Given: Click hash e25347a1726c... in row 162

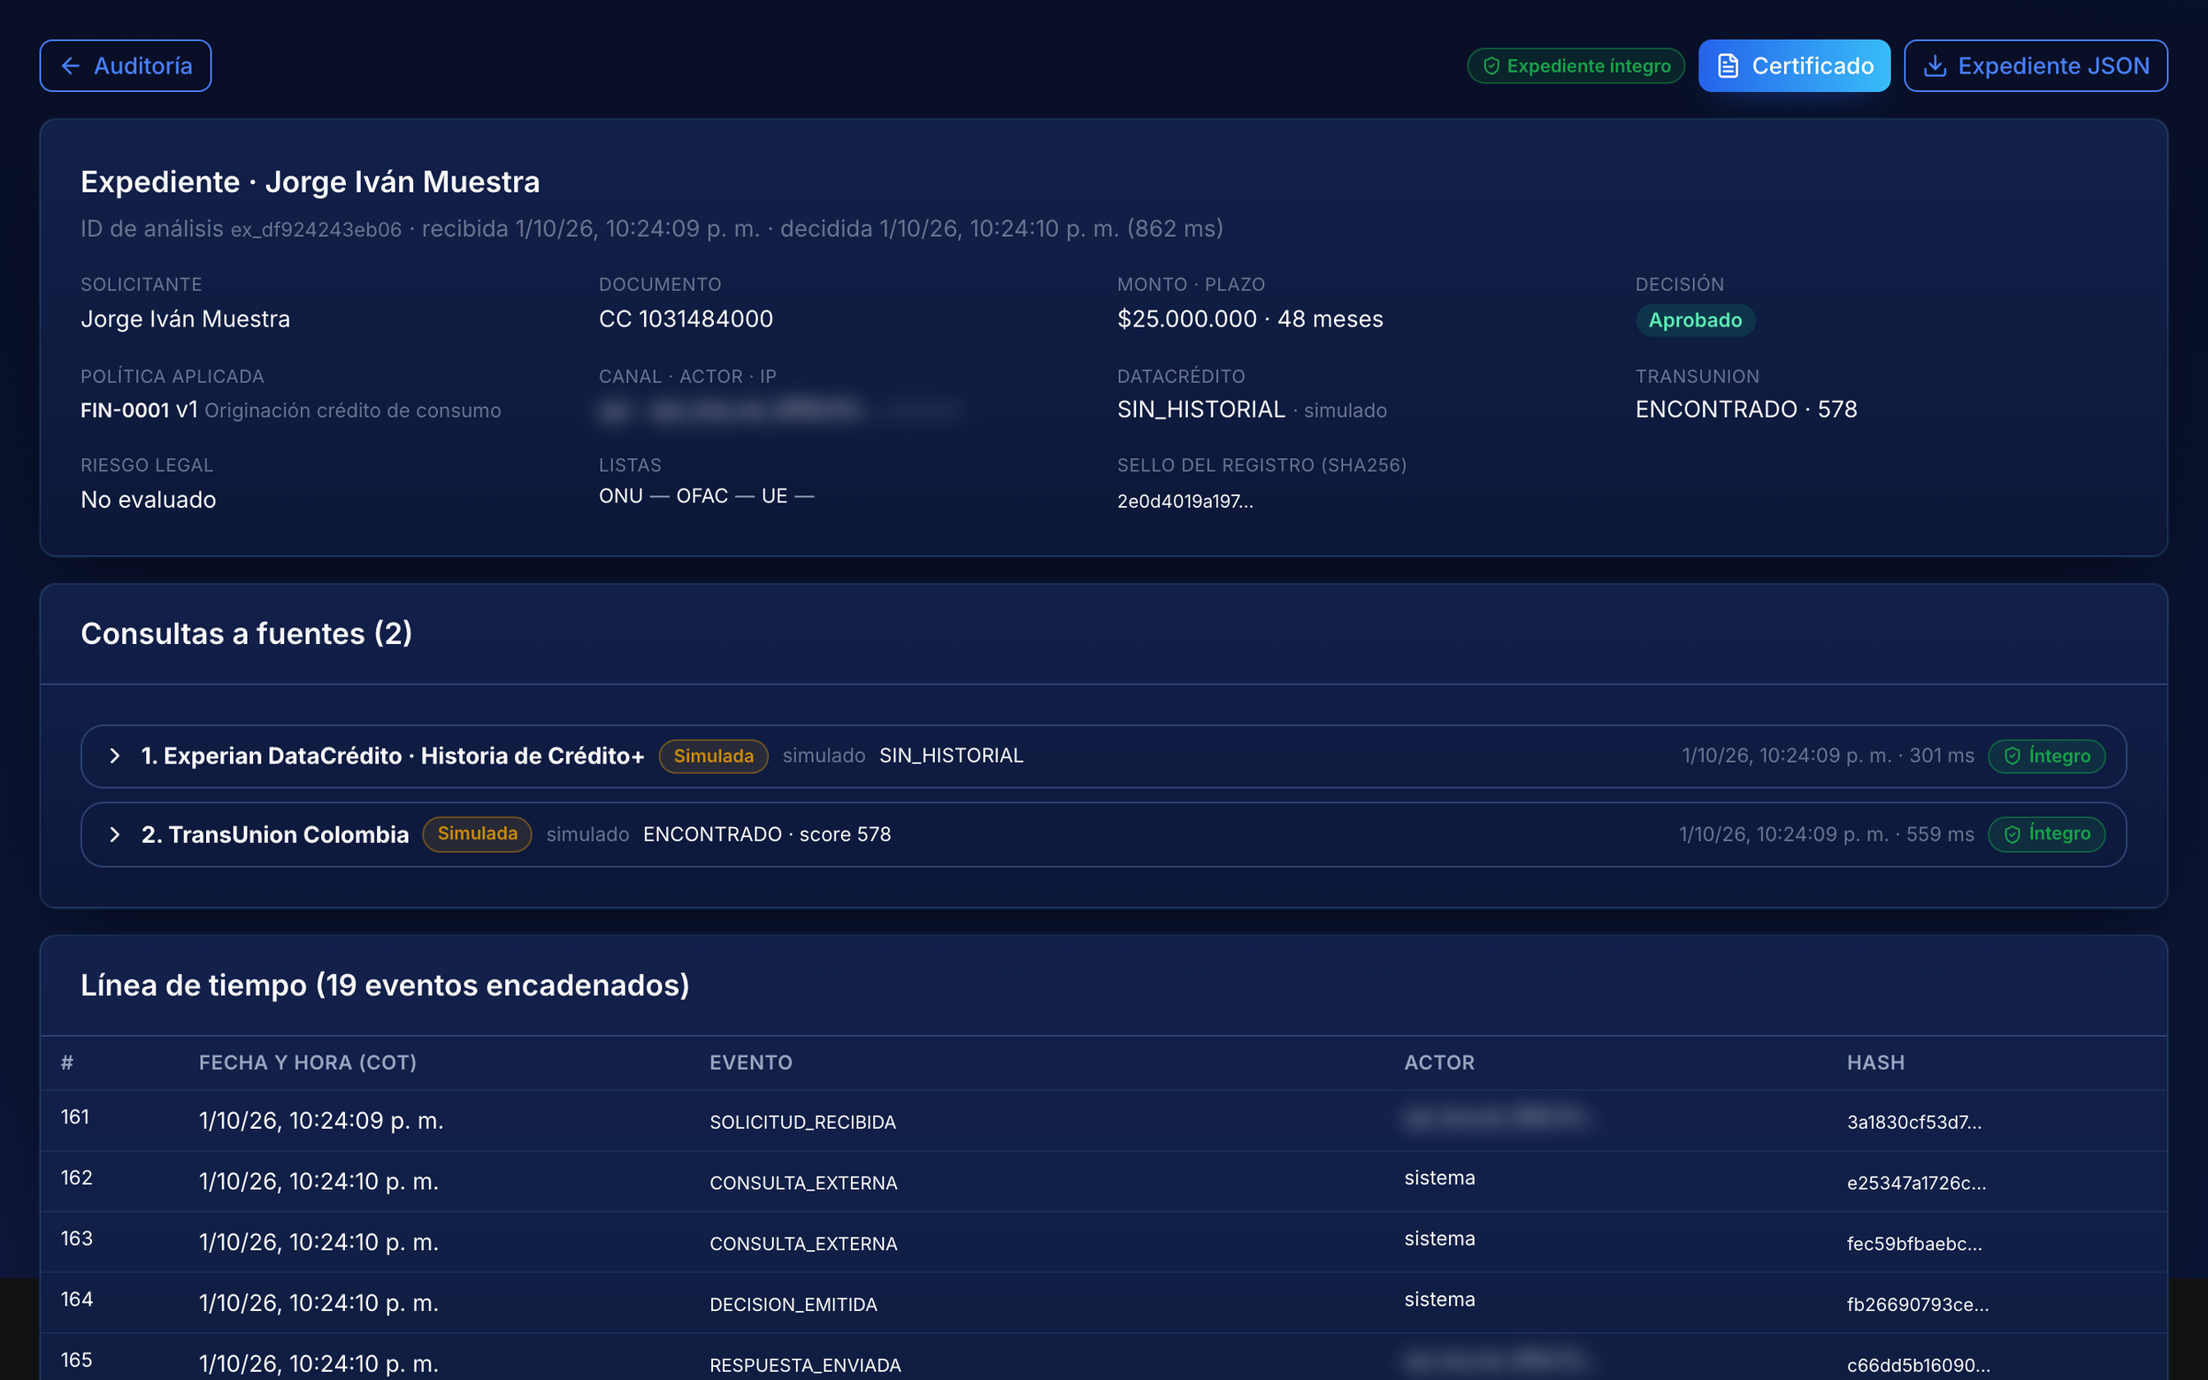Looking at the screenshot, I should 1916,1183.
